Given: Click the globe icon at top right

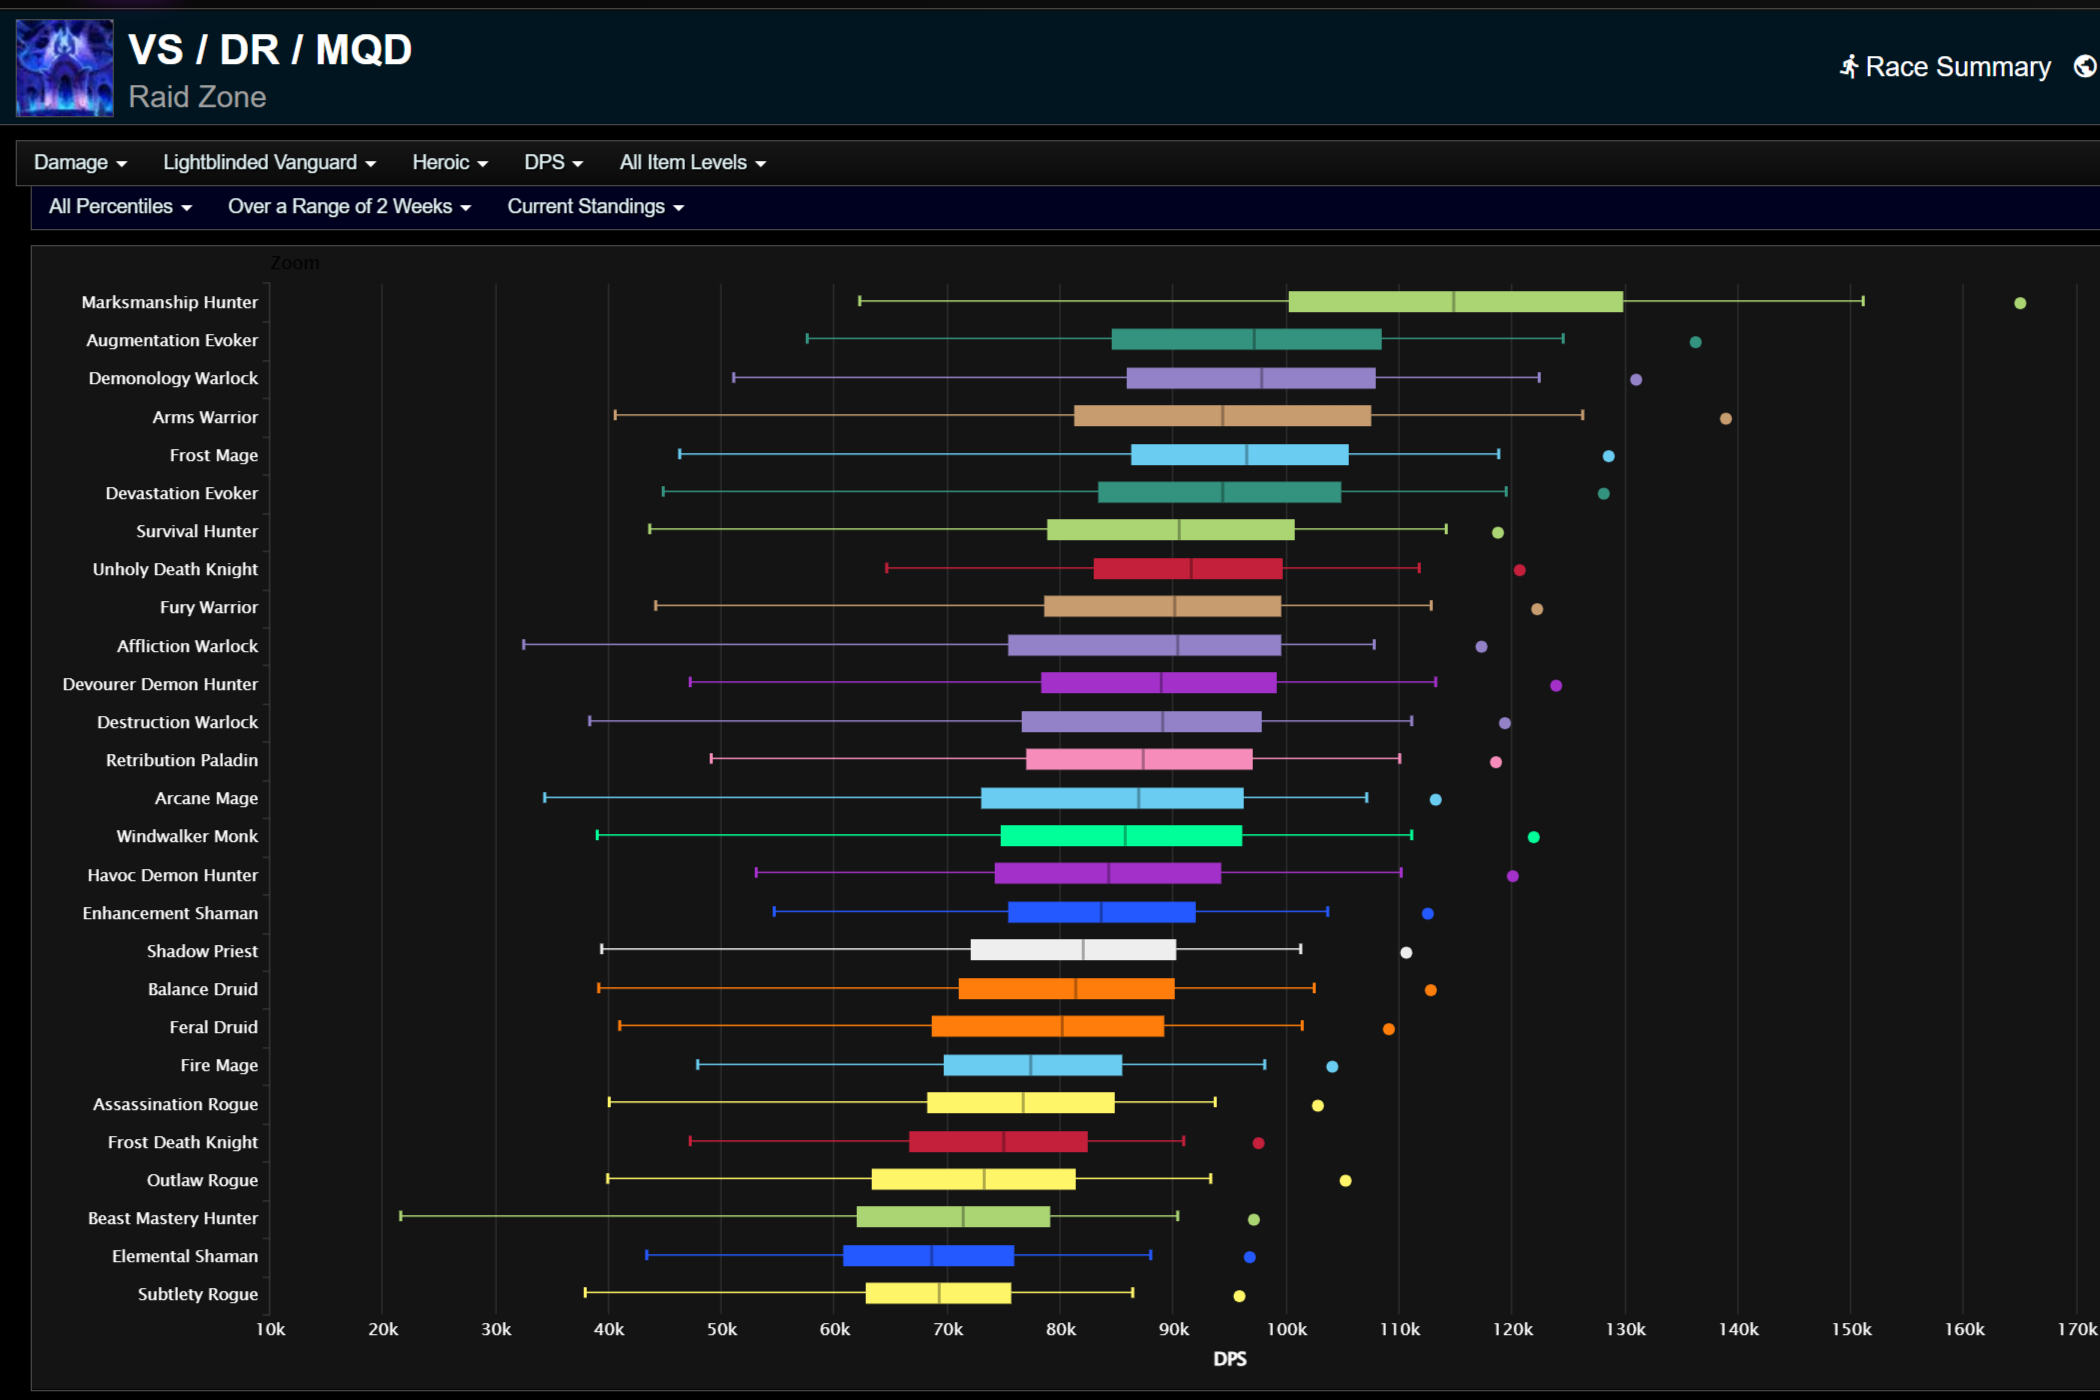Looking at the screenshot, I should coord(2084,67).
